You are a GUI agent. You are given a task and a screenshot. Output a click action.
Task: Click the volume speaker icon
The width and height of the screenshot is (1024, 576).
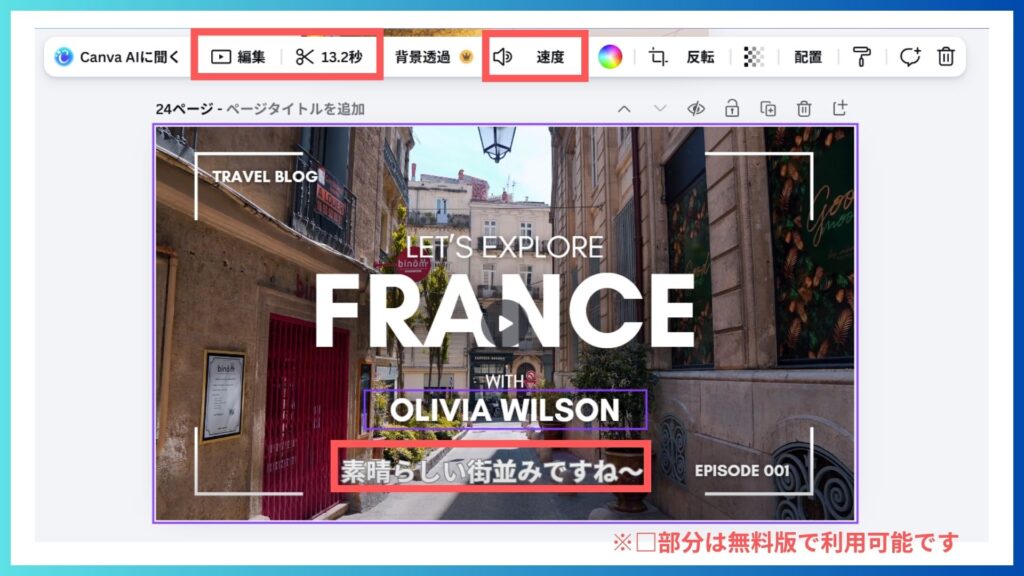pos(503,57)
